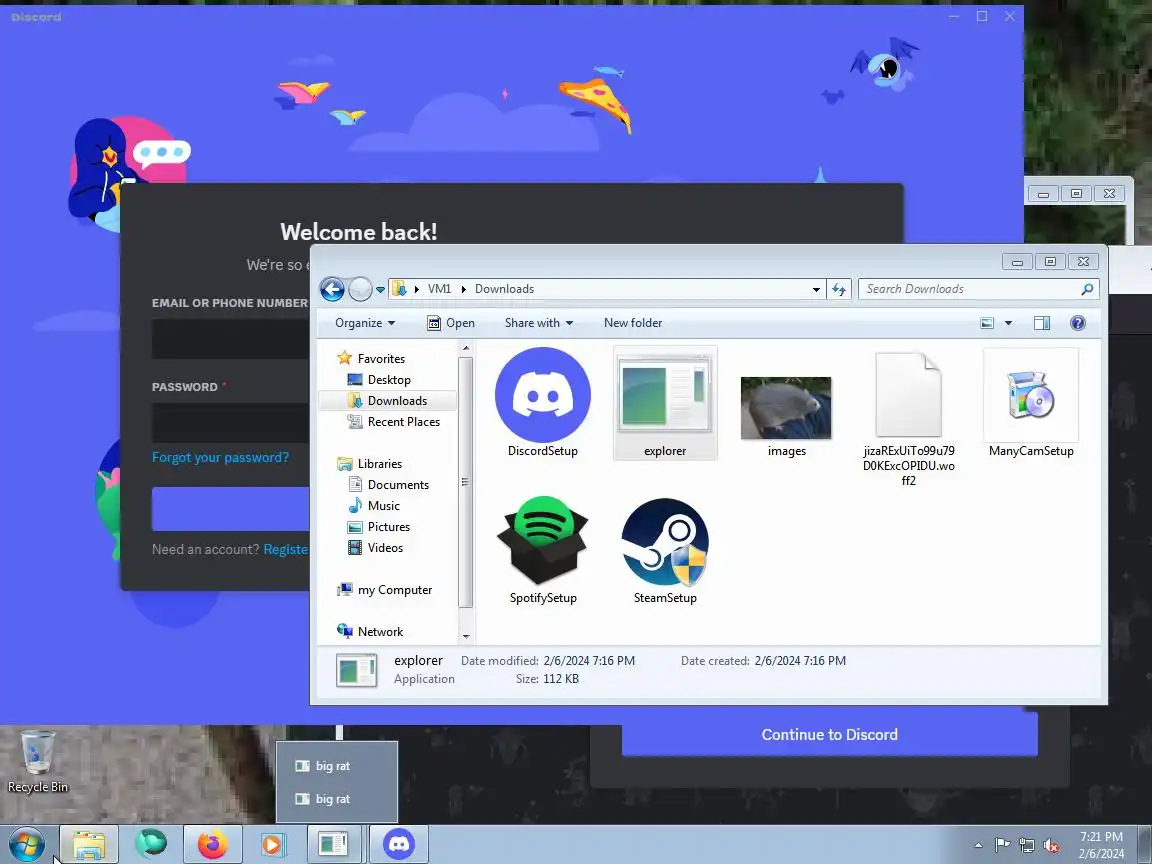This screenshot has width=1152, height=864.
Task: Open the SteamSetup installer icon
Action: 665,542
